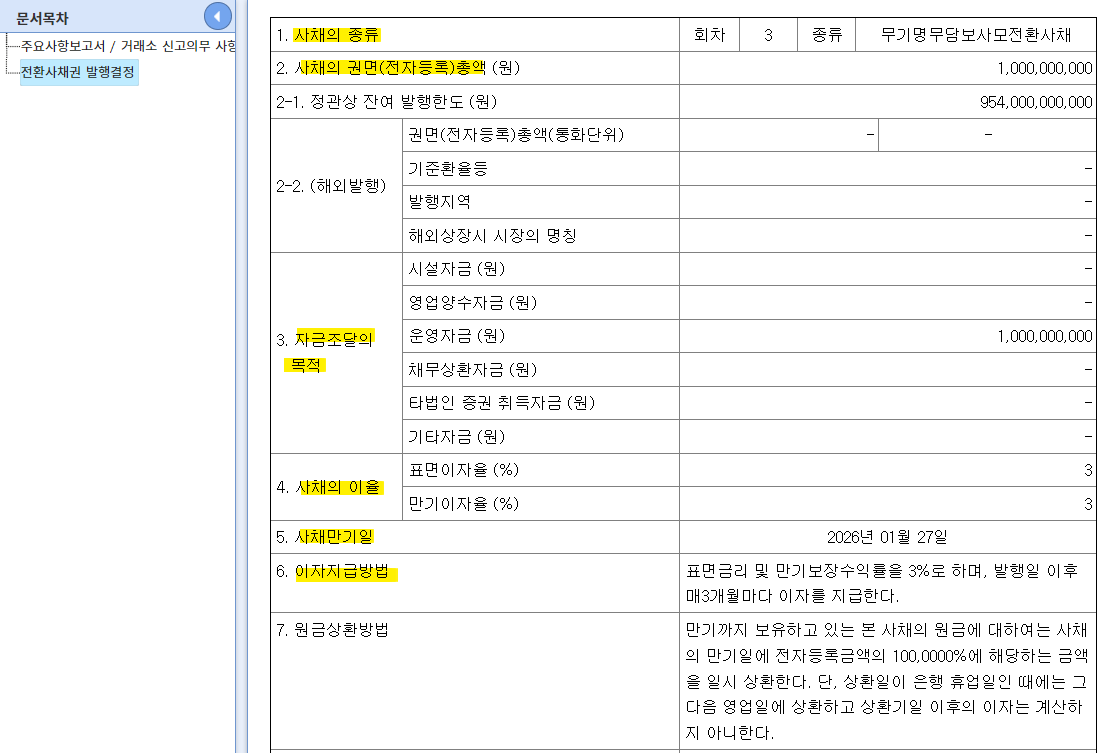Click the 무기명무담보사모전환사채 bond type cell

(985, 33)
